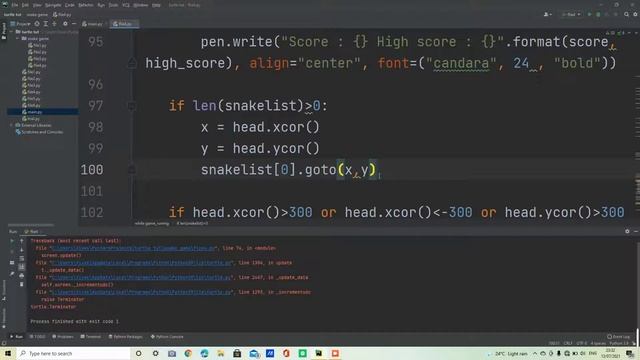The height and width of the screenshot is (360, 640).
Task: Switch to the main.py editor tab
Action: pos(93,24)
